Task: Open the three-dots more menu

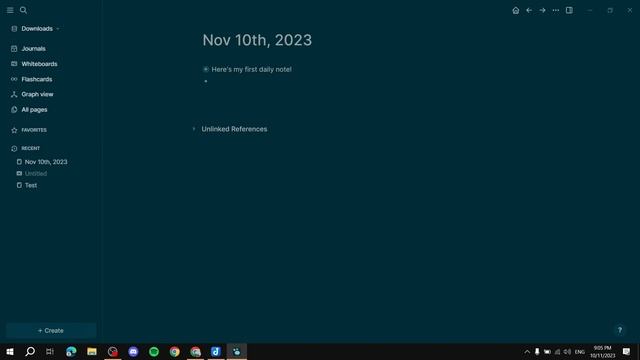Action: [x=556, y=10]
